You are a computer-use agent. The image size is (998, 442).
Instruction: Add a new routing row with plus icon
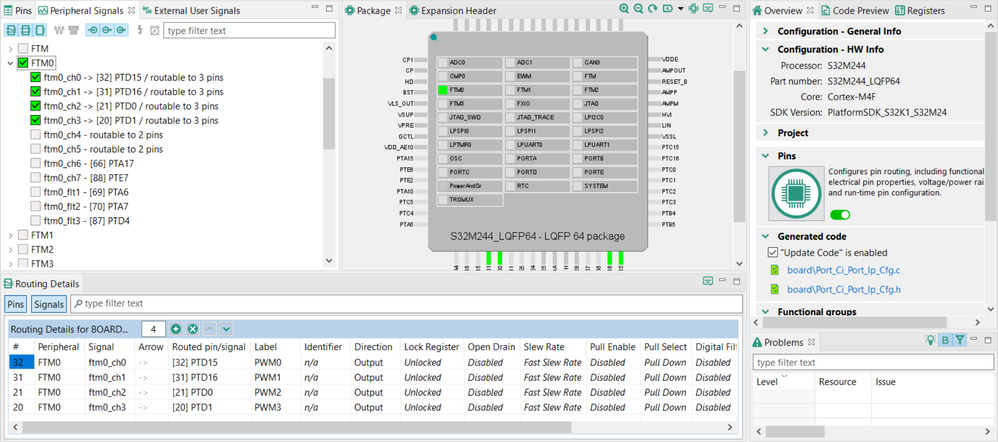(176, 329)
